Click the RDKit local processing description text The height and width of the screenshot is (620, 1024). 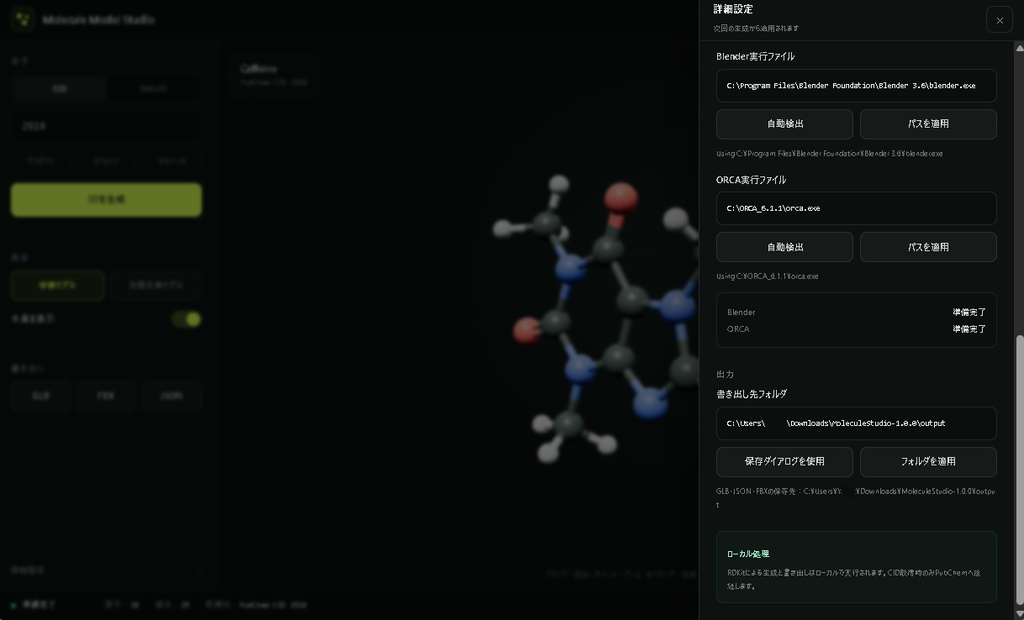(x=854, y=579)
